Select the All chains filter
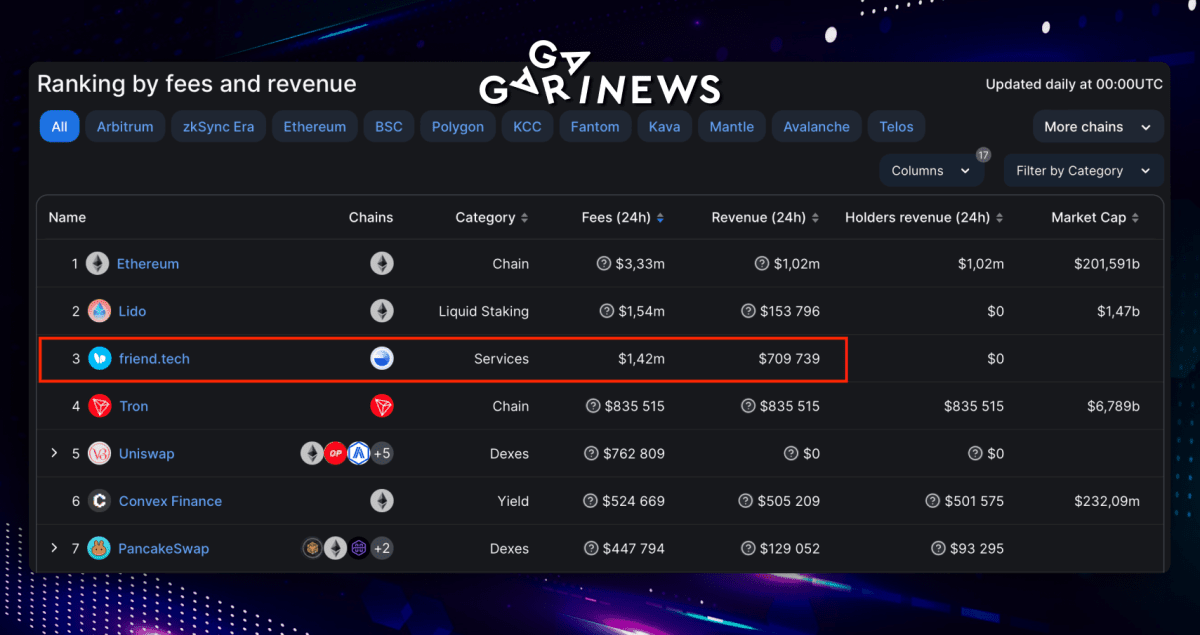 click(x=59, y=127)
